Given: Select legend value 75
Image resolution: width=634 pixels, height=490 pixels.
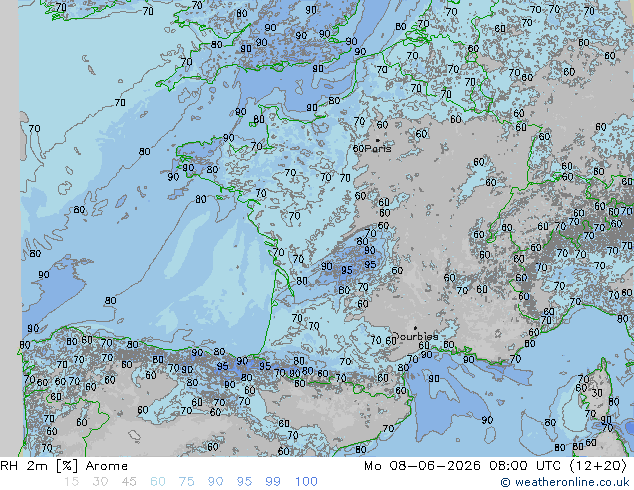Looking at the screenshot, I should pos(186,482).
